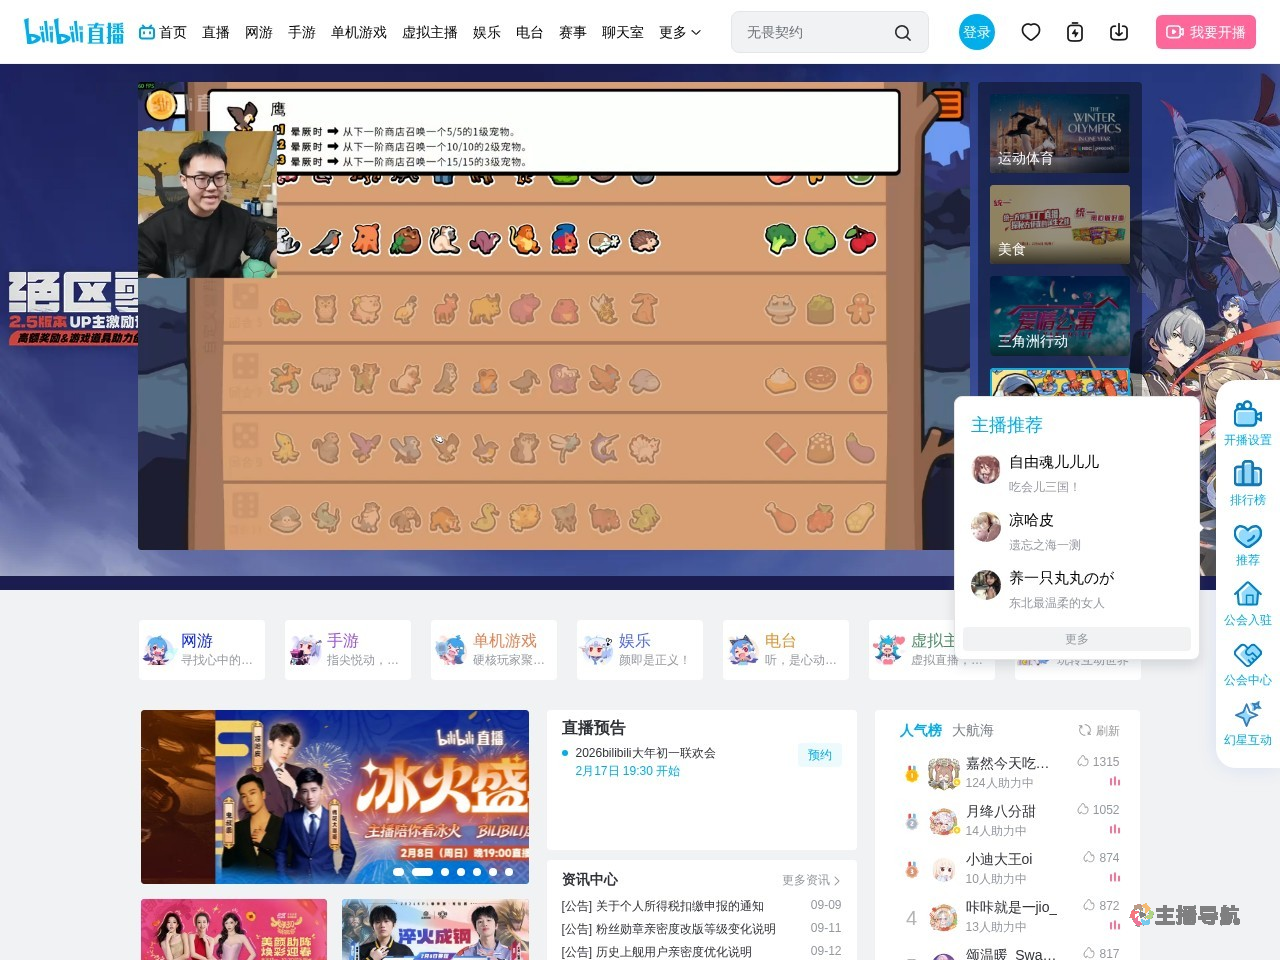Click the download icon in top bar
Image resolution: width=1280 pixels, height=960 pixels.
(x=1119, y=32)
